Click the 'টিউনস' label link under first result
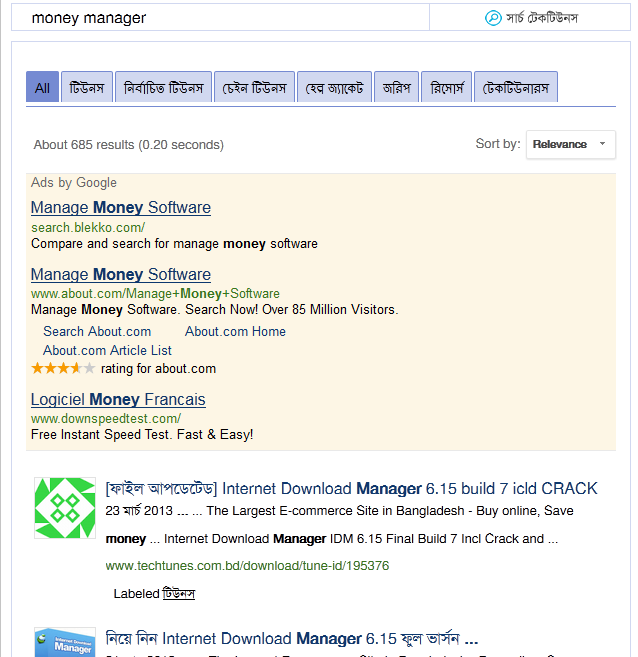 (x=178, y=594)
